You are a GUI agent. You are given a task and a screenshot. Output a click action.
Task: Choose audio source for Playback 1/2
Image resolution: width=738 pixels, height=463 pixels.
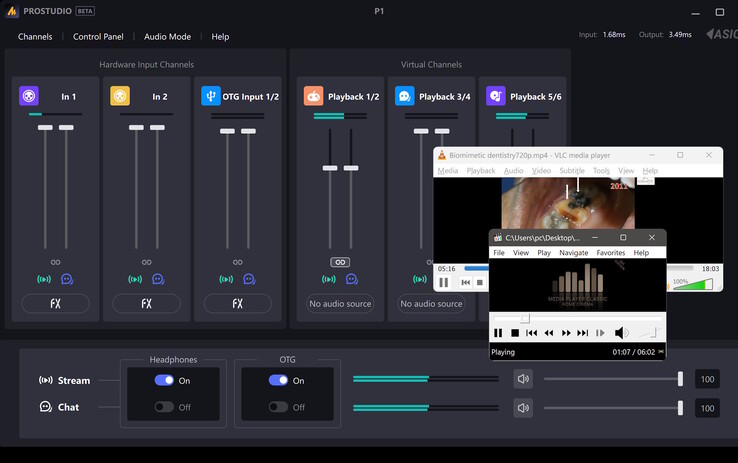pos(340,303)
